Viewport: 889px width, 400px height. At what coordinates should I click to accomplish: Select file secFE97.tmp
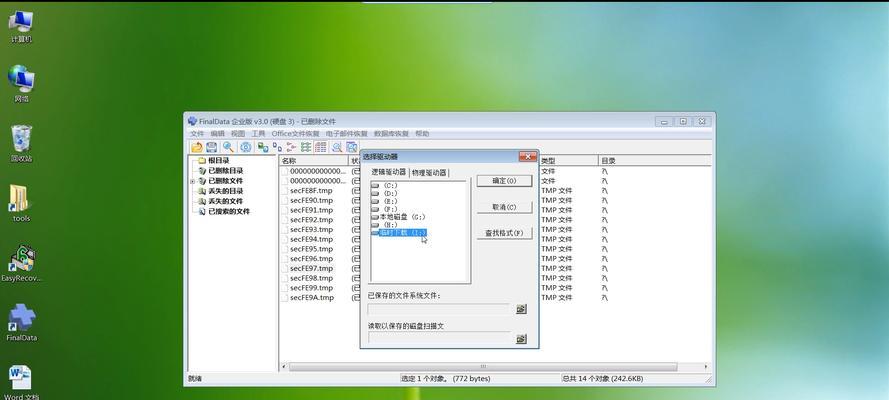click(311, 268)
